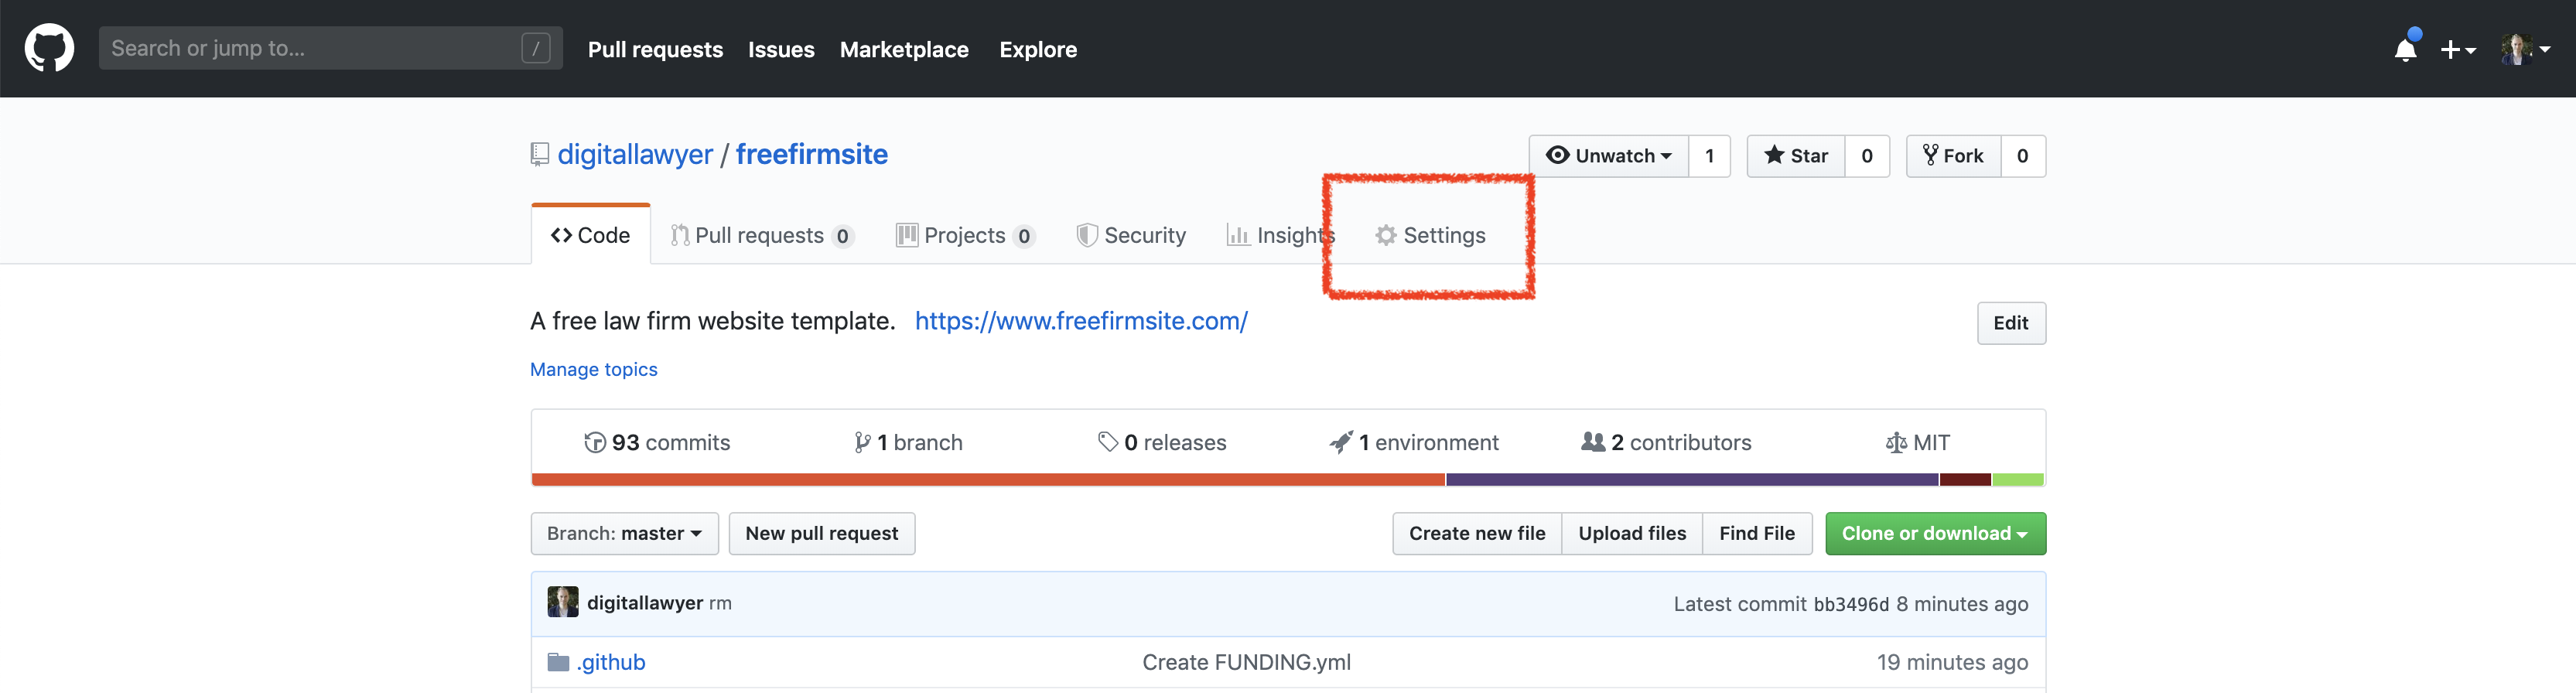Screen dimensions: 2576x693
Task: Open latest commit hash bb3496d
Action: click(1851, 604)
